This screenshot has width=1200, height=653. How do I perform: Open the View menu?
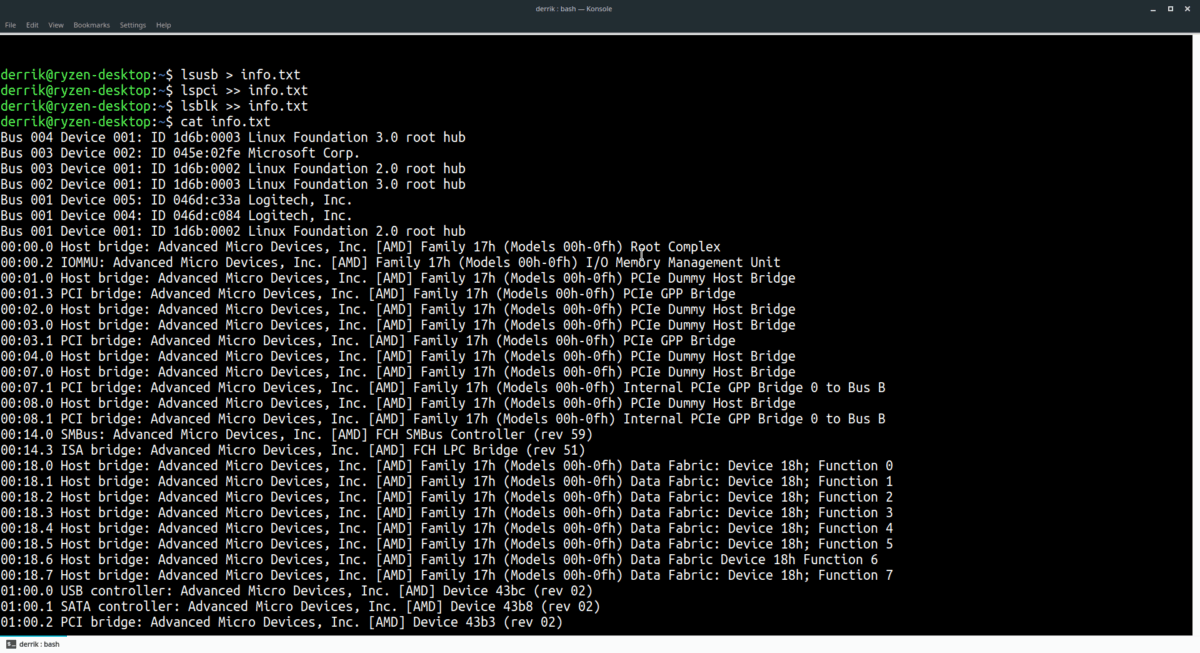coord(56,24)
